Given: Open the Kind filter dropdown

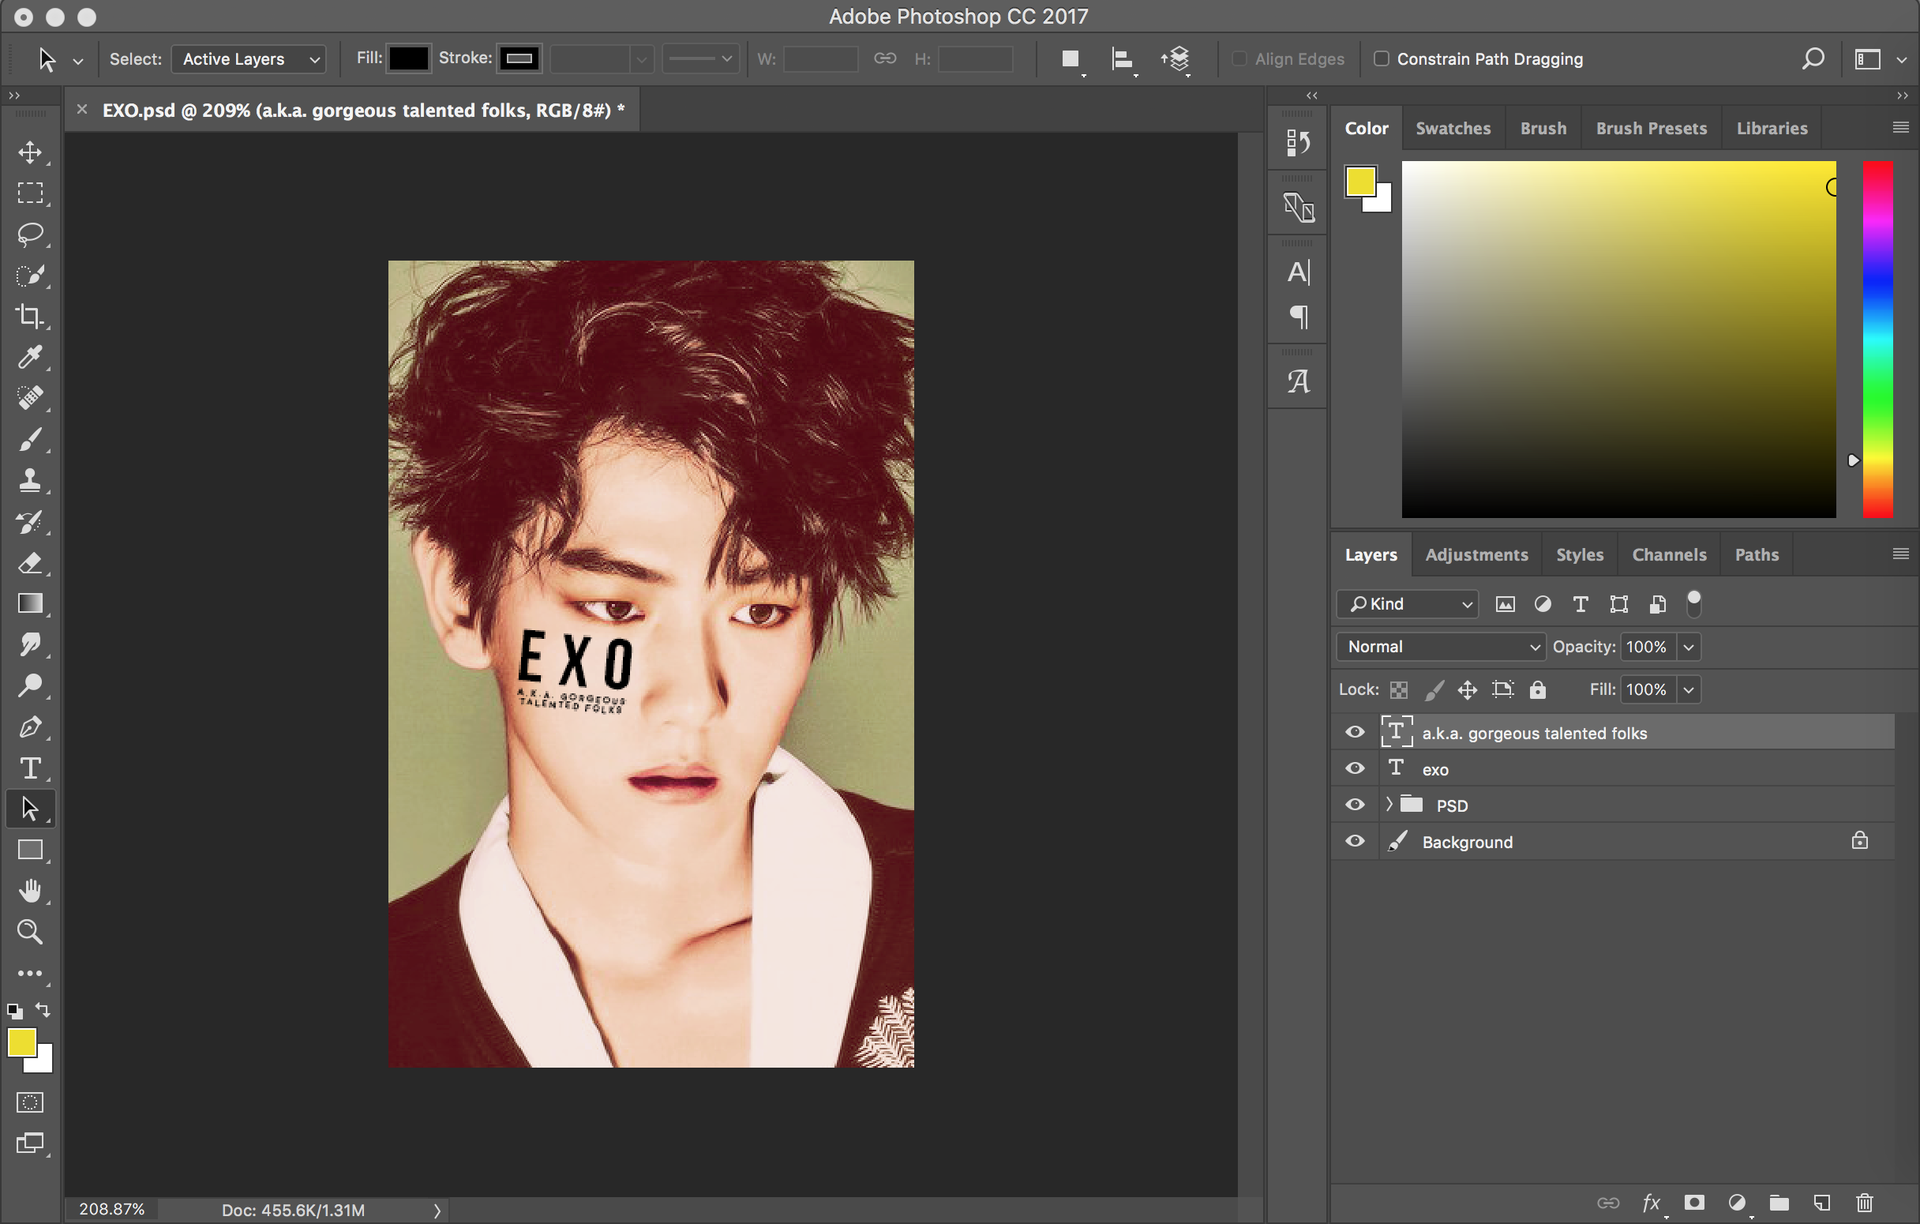Looking at the screenshot, I should point(1407,604).
